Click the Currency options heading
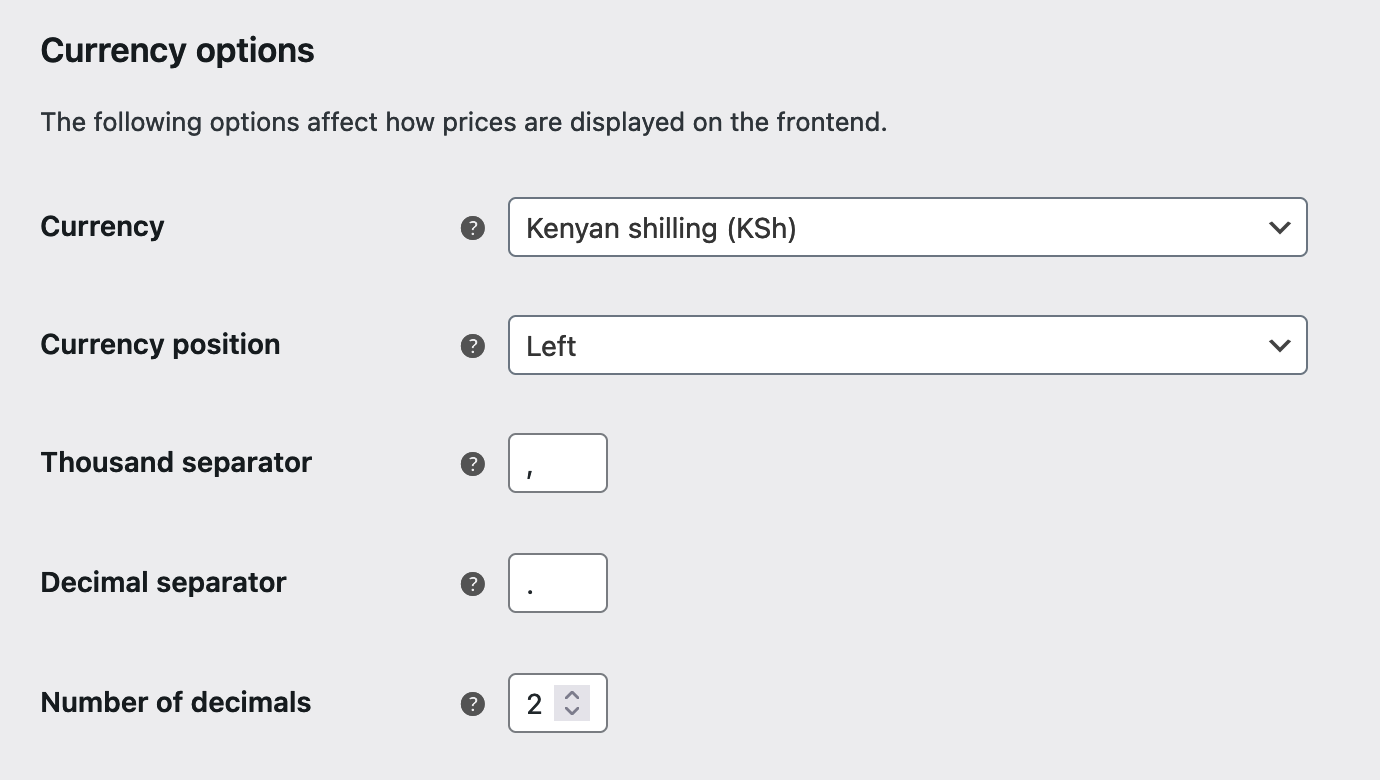This screenshot has width=1380, height=780. (x=177, y=49)
